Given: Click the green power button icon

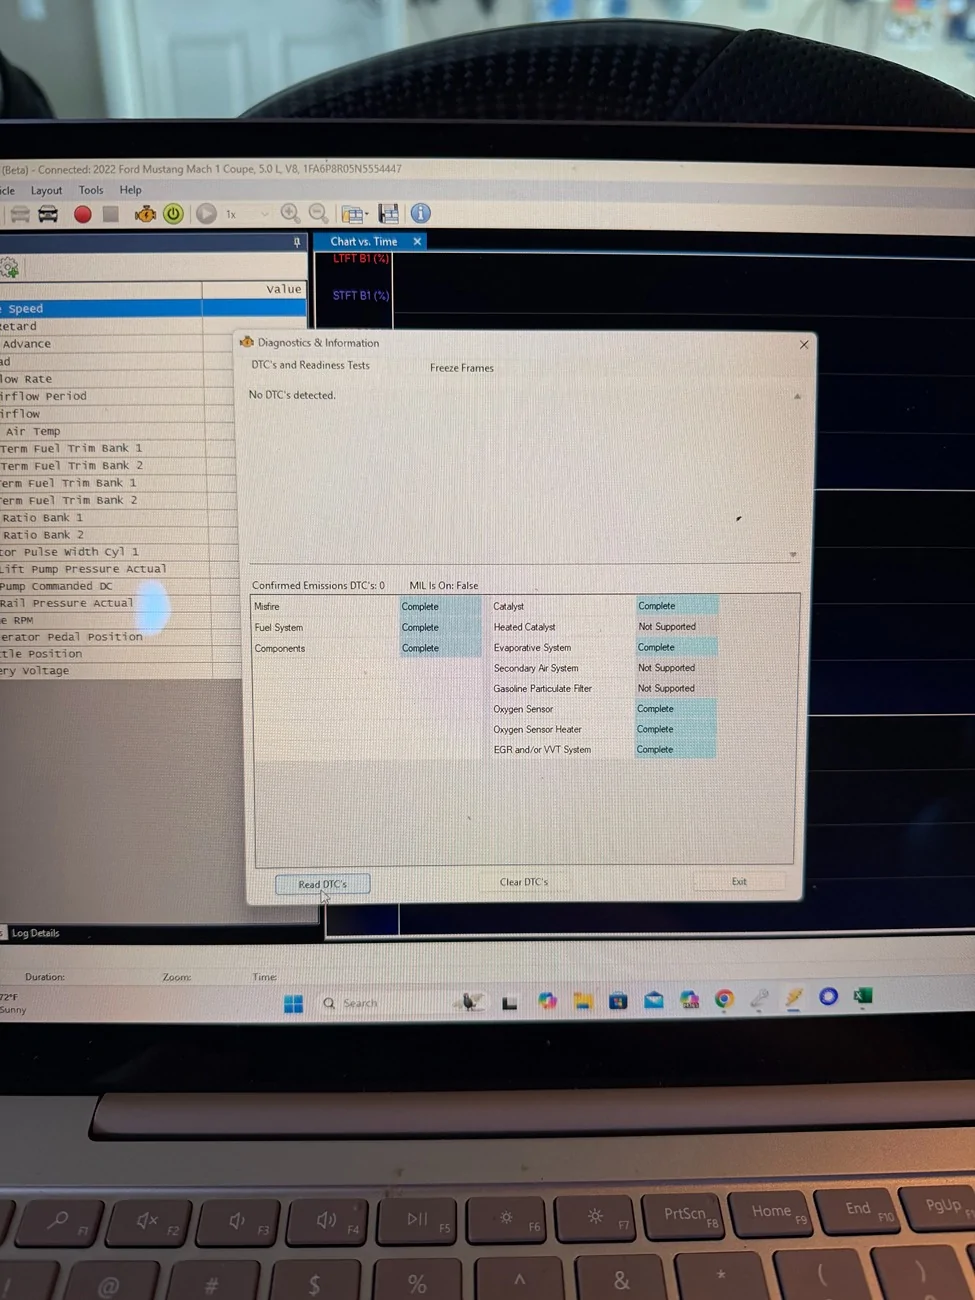Looking at the screenshot, I should pos(173,214).
